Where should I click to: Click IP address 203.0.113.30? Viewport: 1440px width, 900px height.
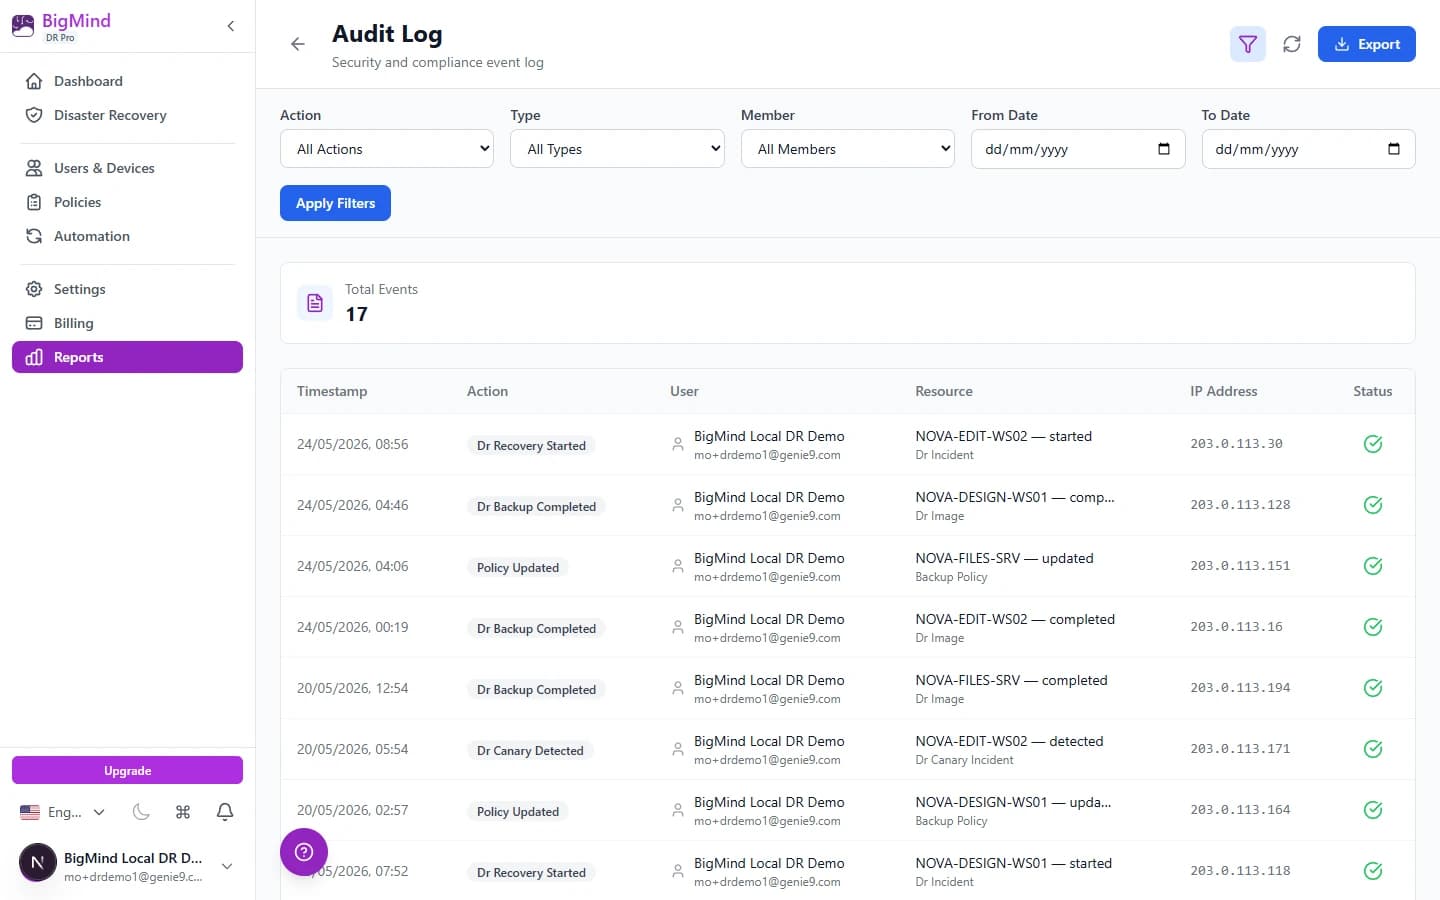click(1236, 444)
